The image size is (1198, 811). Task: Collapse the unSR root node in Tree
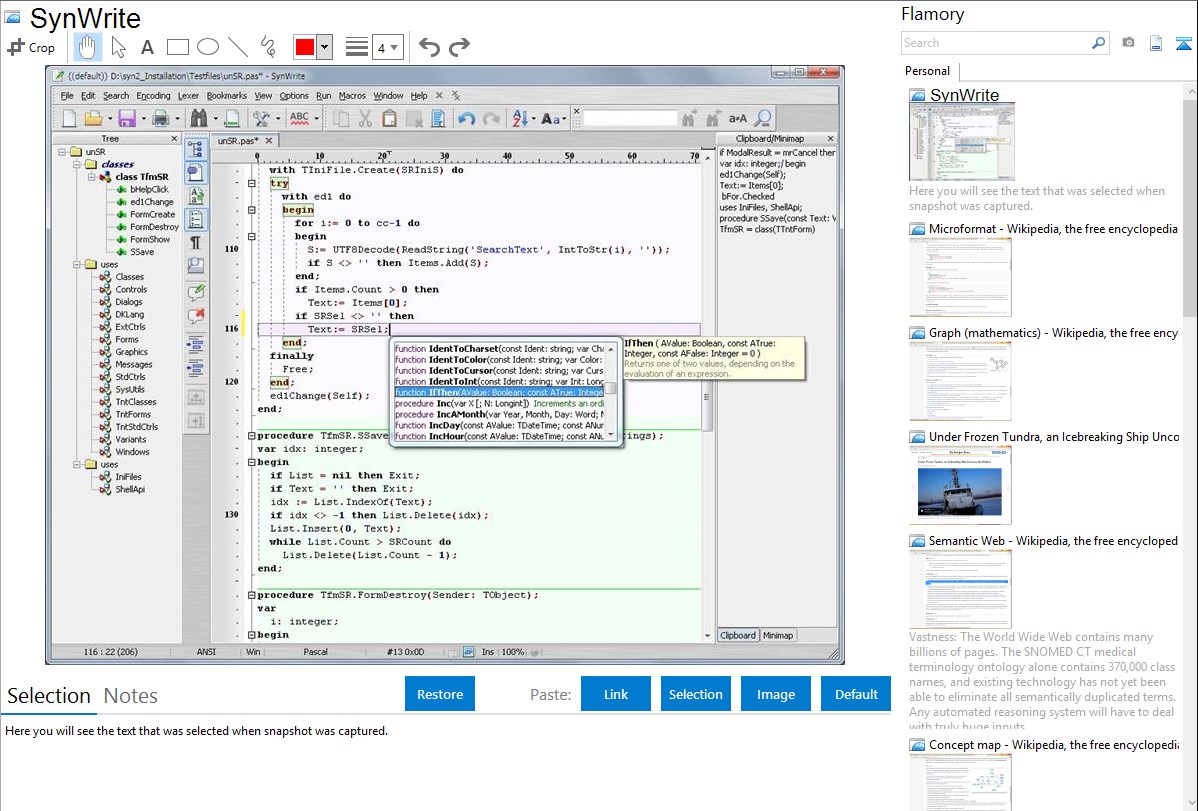63,152
